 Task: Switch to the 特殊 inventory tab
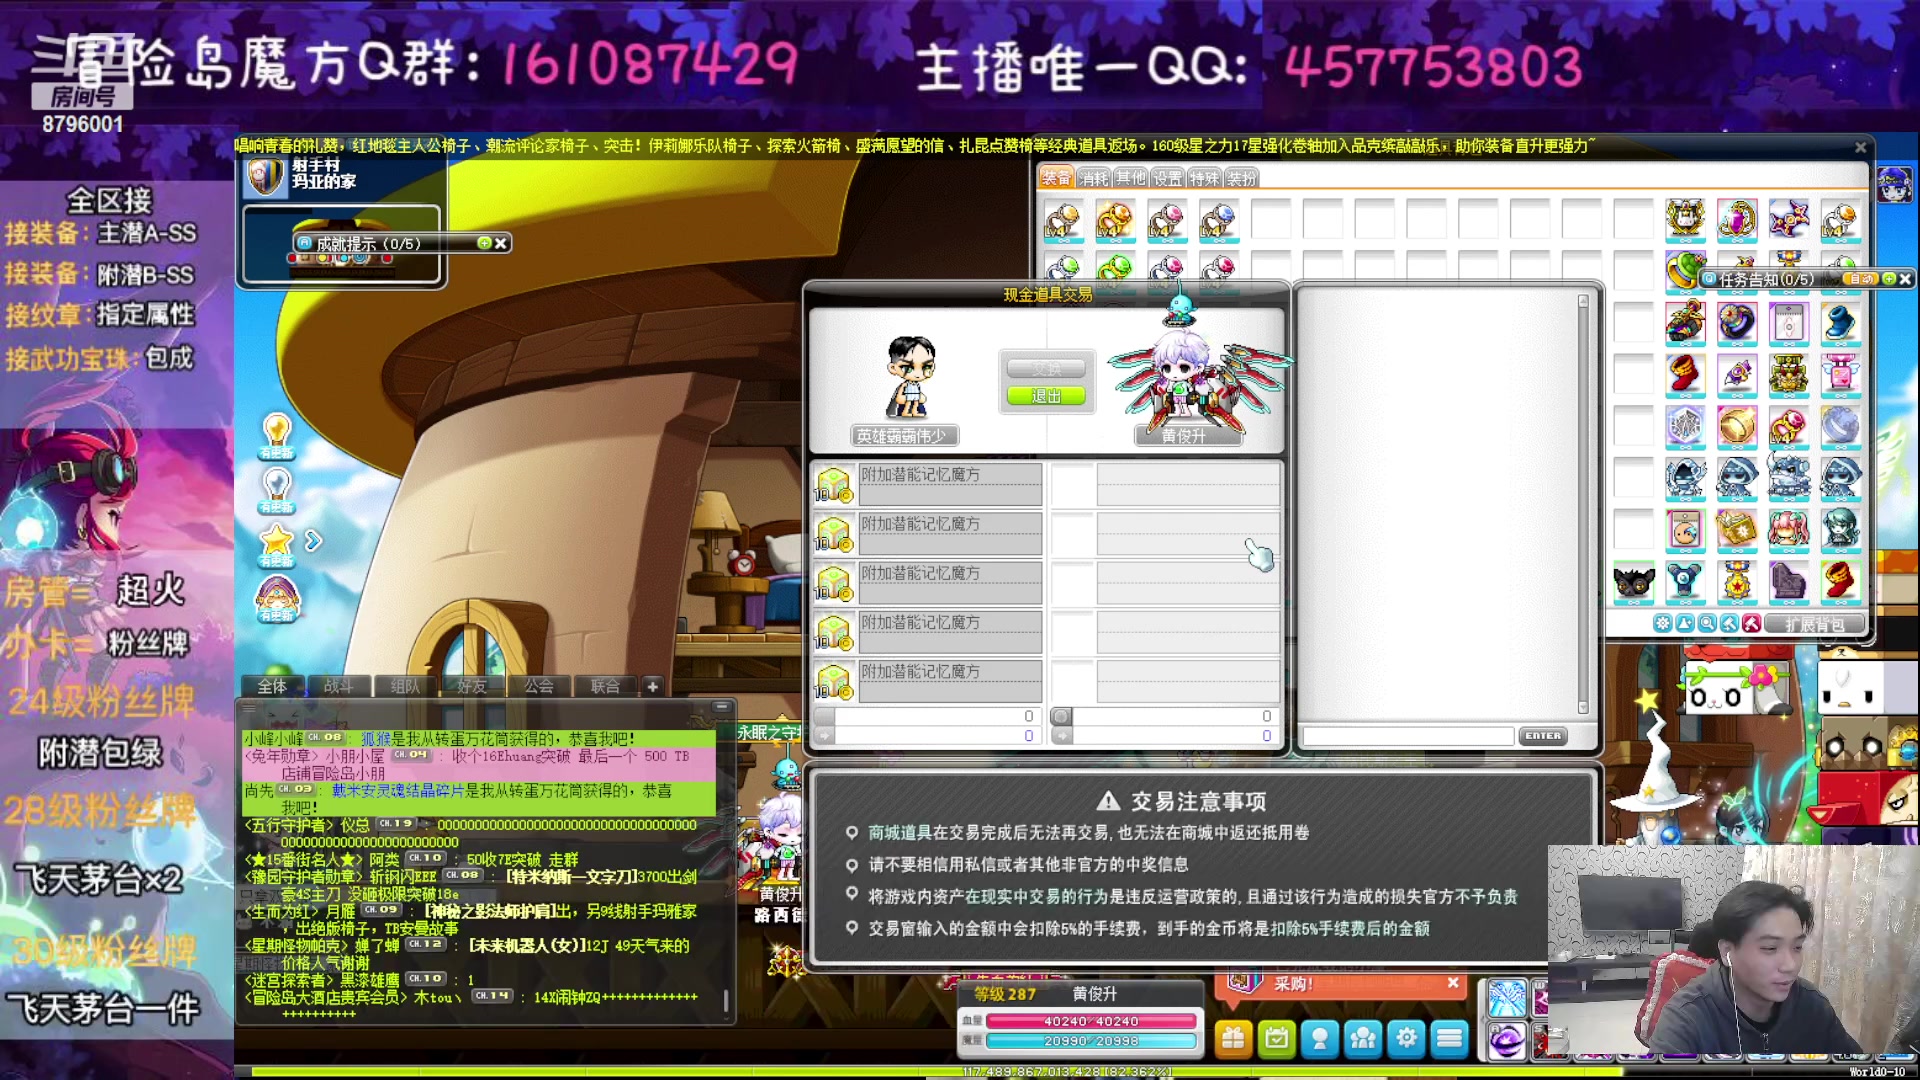[x=1204, y=178]
